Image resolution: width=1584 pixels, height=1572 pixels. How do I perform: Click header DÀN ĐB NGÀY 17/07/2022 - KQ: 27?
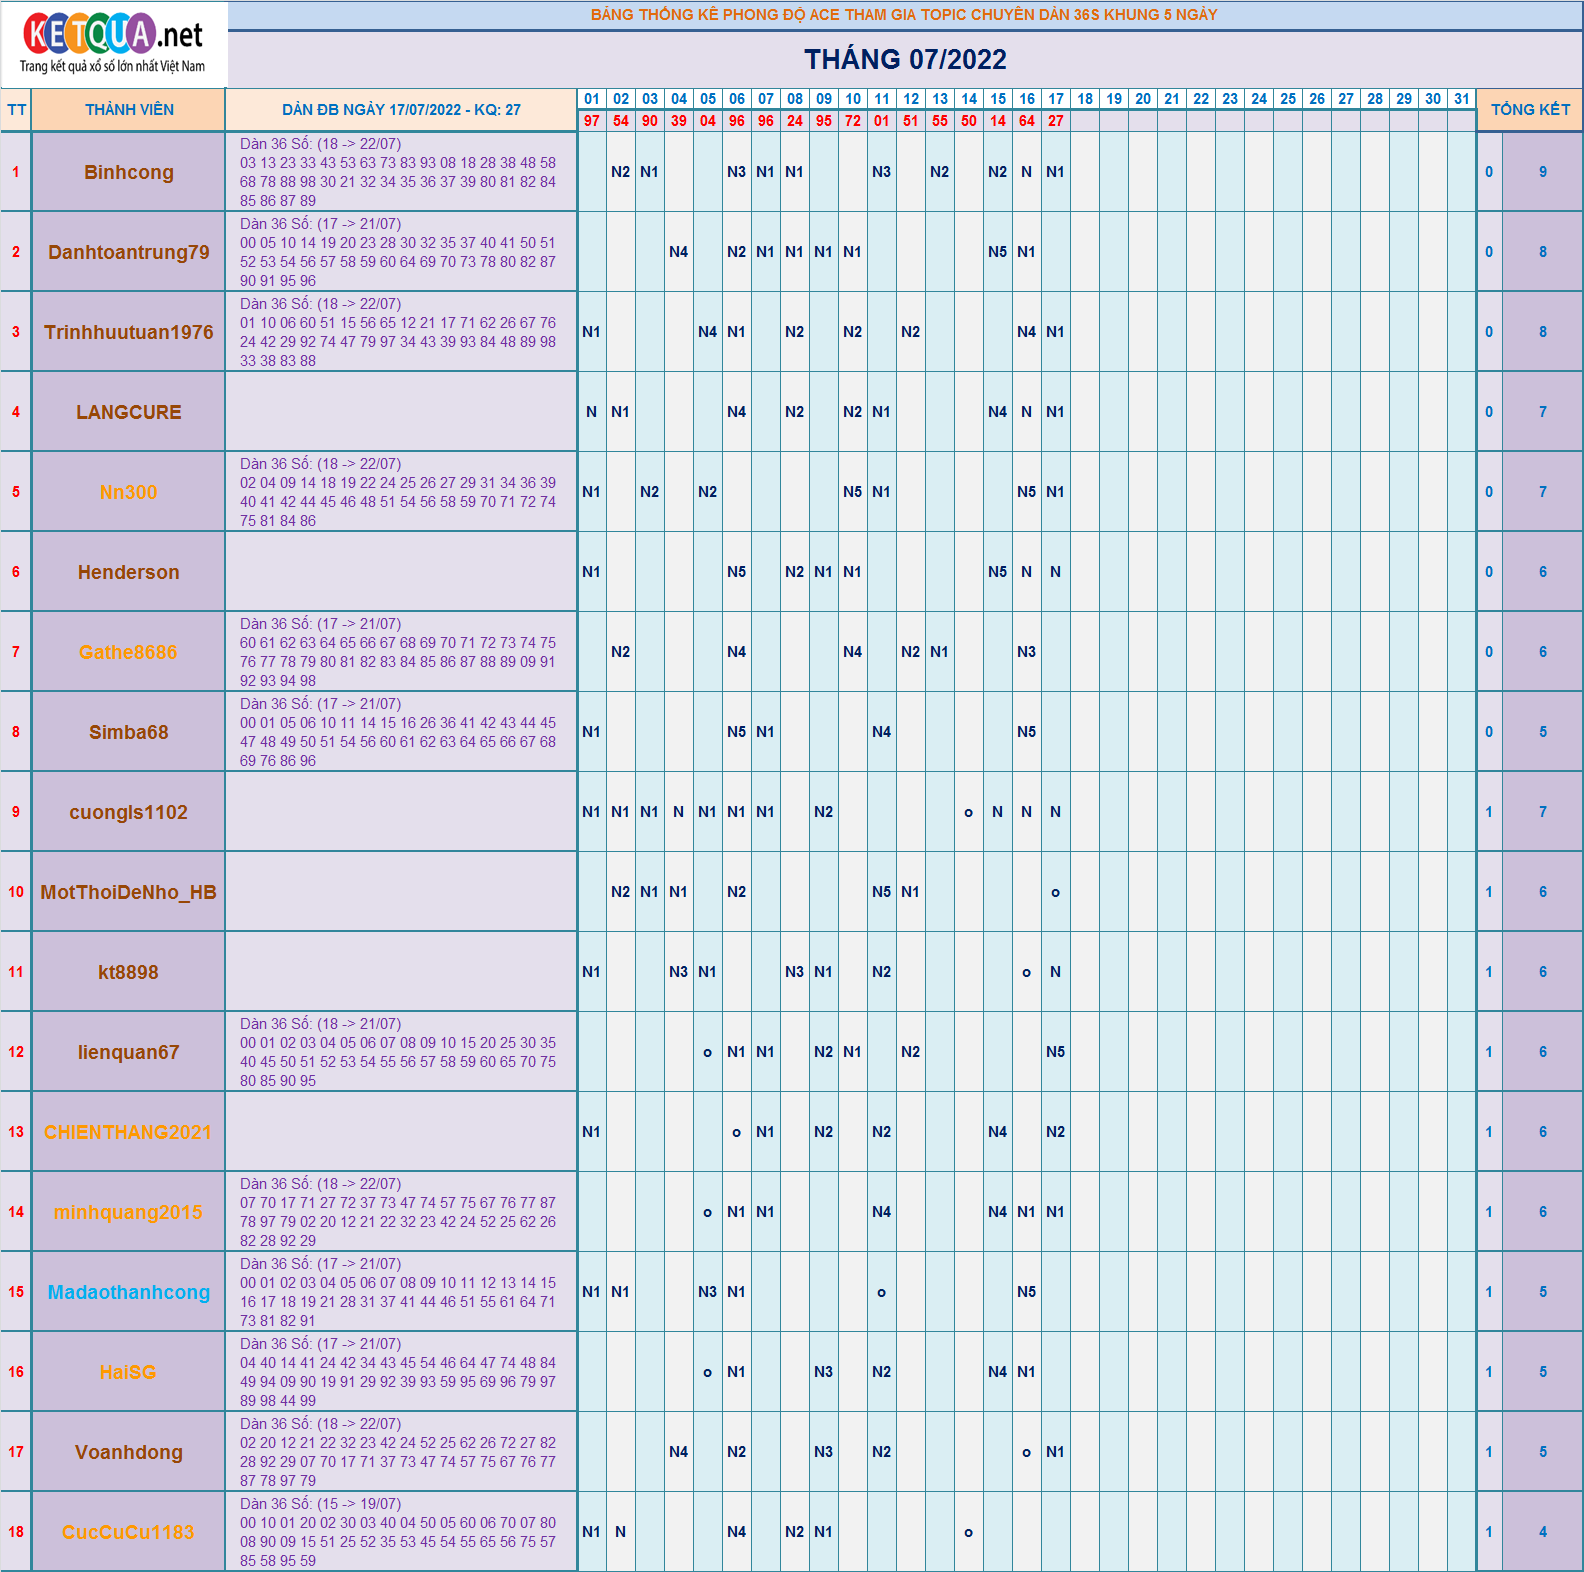tap(401, 110)
